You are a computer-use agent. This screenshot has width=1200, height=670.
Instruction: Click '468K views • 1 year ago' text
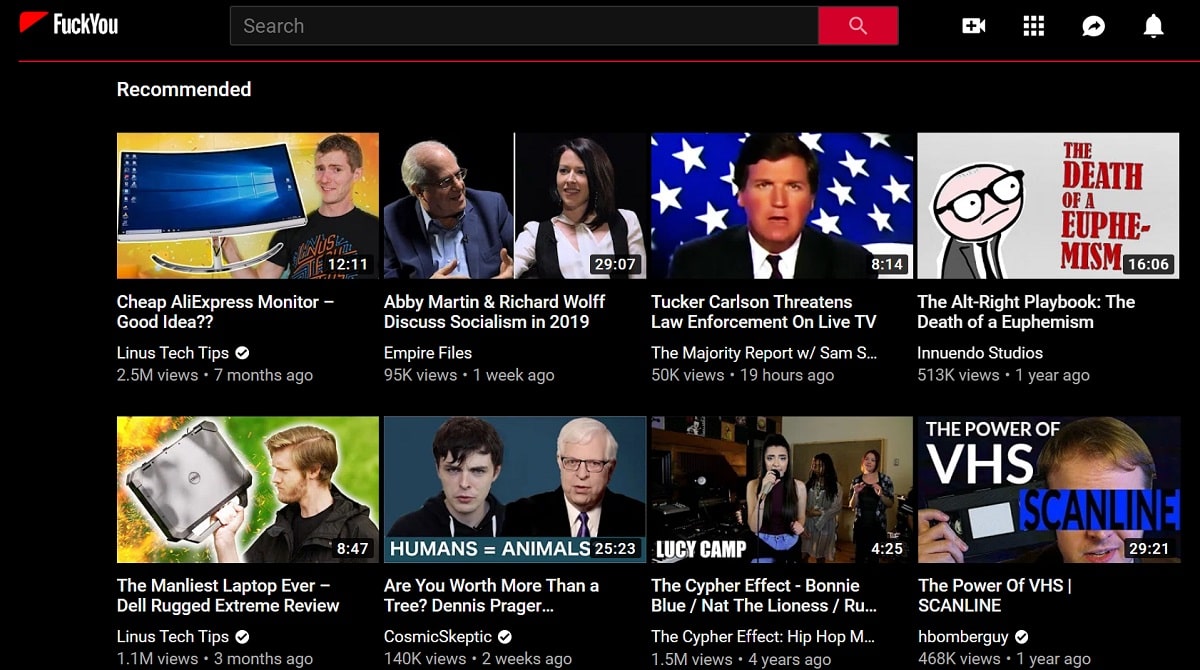[x=1004, y=659]
